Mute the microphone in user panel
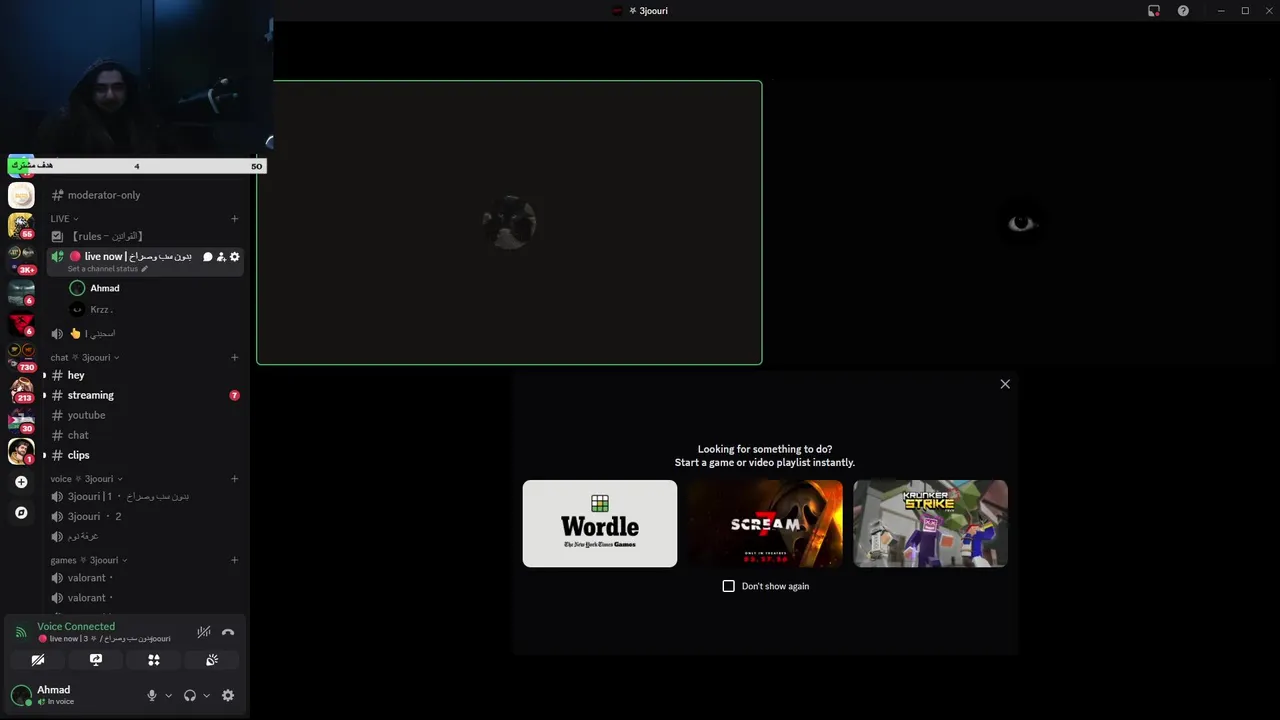Viewport: 1280px width, 720px height. [x=152, y=695]
